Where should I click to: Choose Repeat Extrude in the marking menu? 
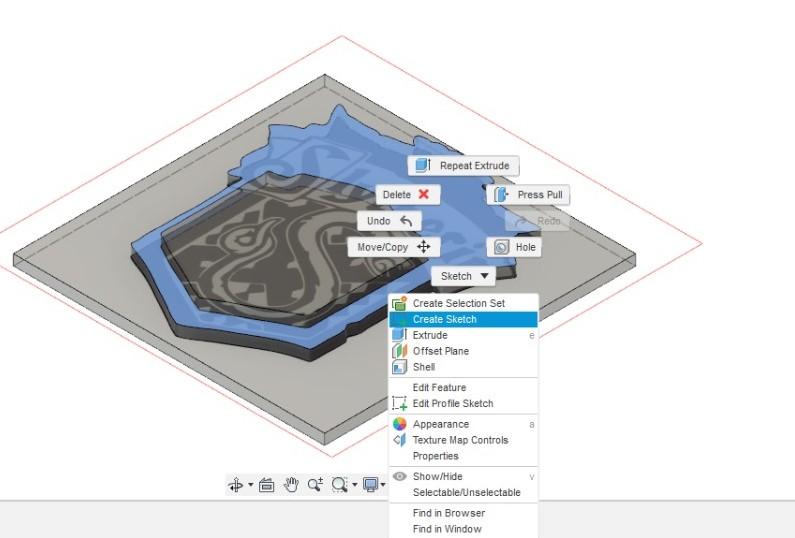[463, 166]
